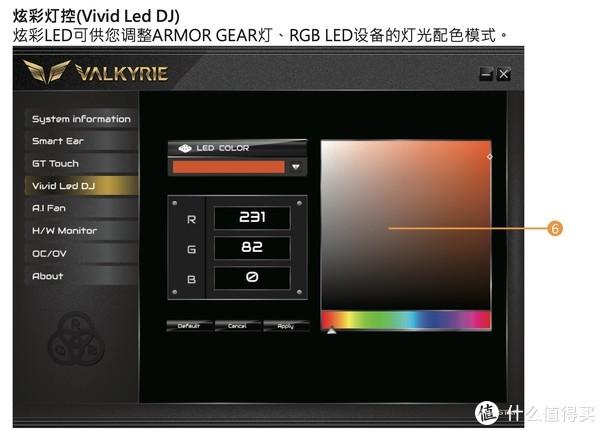
Task: Click the orange LED color swatch
Action: coord(228,167)
